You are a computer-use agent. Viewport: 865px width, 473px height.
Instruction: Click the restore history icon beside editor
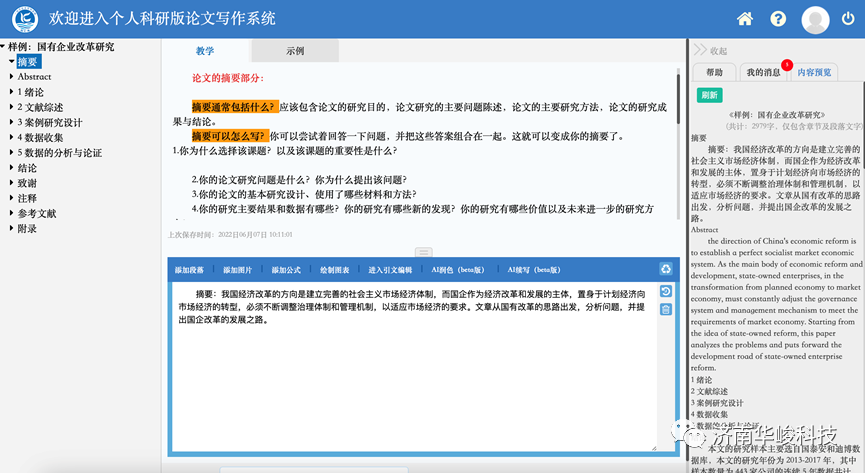(x=666, y=291)
